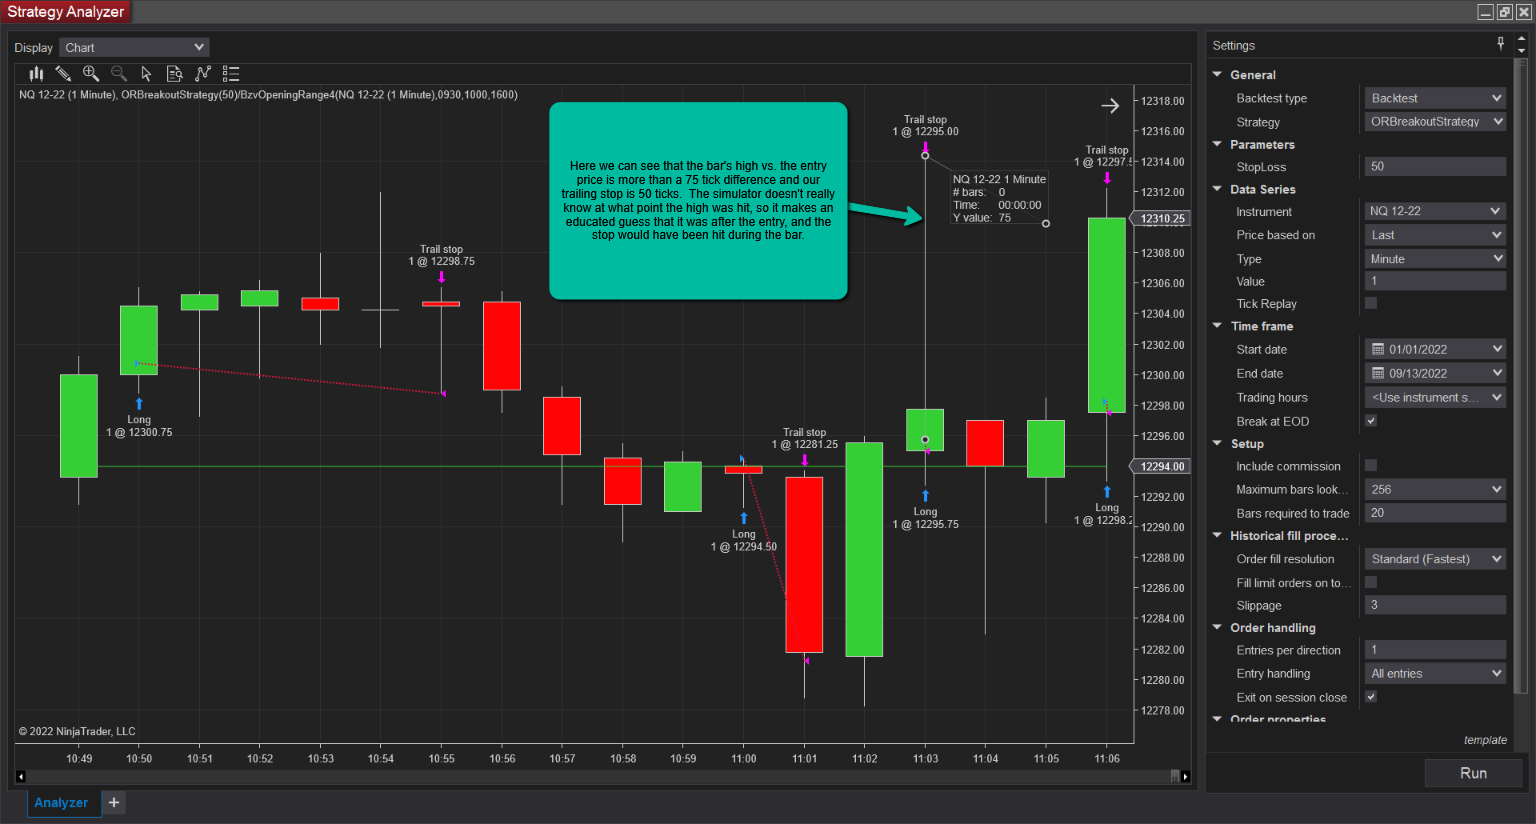
Task: Edit the StopLoss value field
Action: click(1435, 167)
